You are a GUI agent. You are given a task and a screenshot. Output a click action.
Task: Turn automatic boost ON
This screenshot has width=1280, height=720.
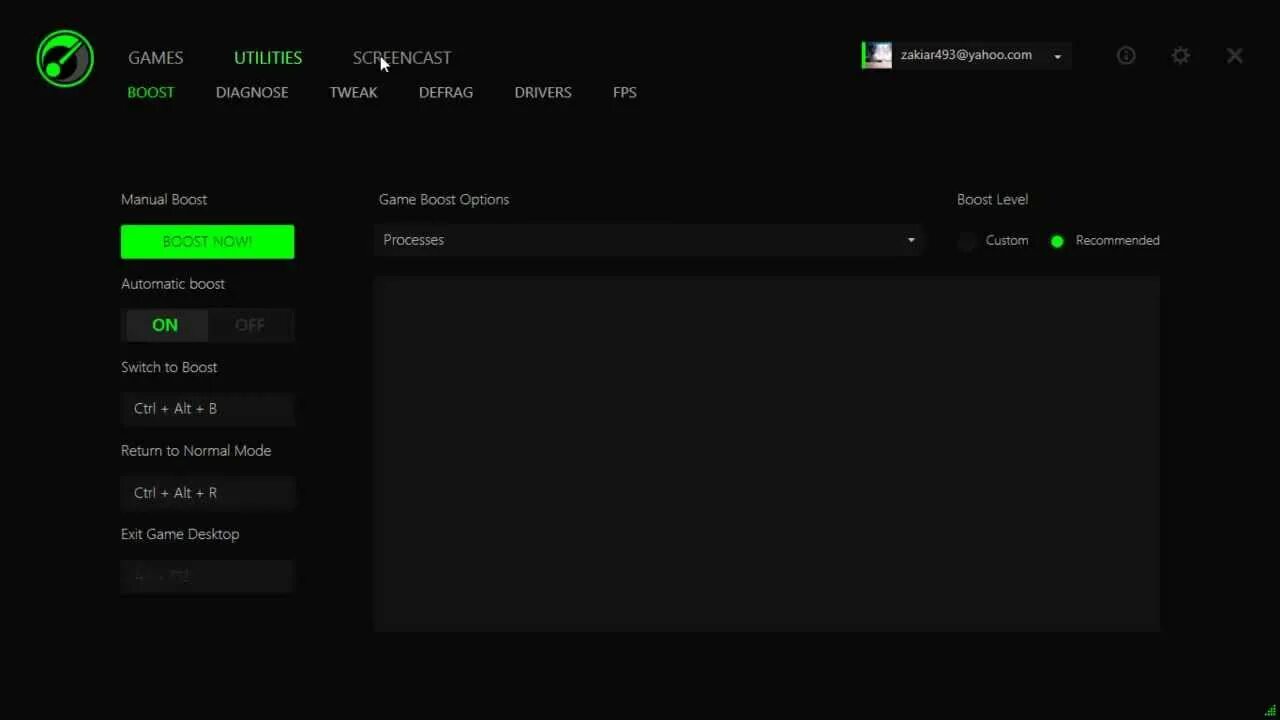point(165,325)
